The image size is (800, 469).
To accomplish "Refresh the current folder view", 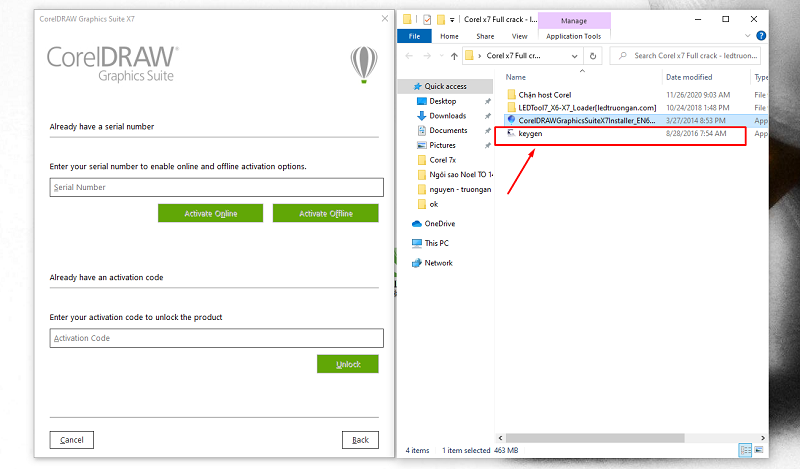I will click(593, 56).
